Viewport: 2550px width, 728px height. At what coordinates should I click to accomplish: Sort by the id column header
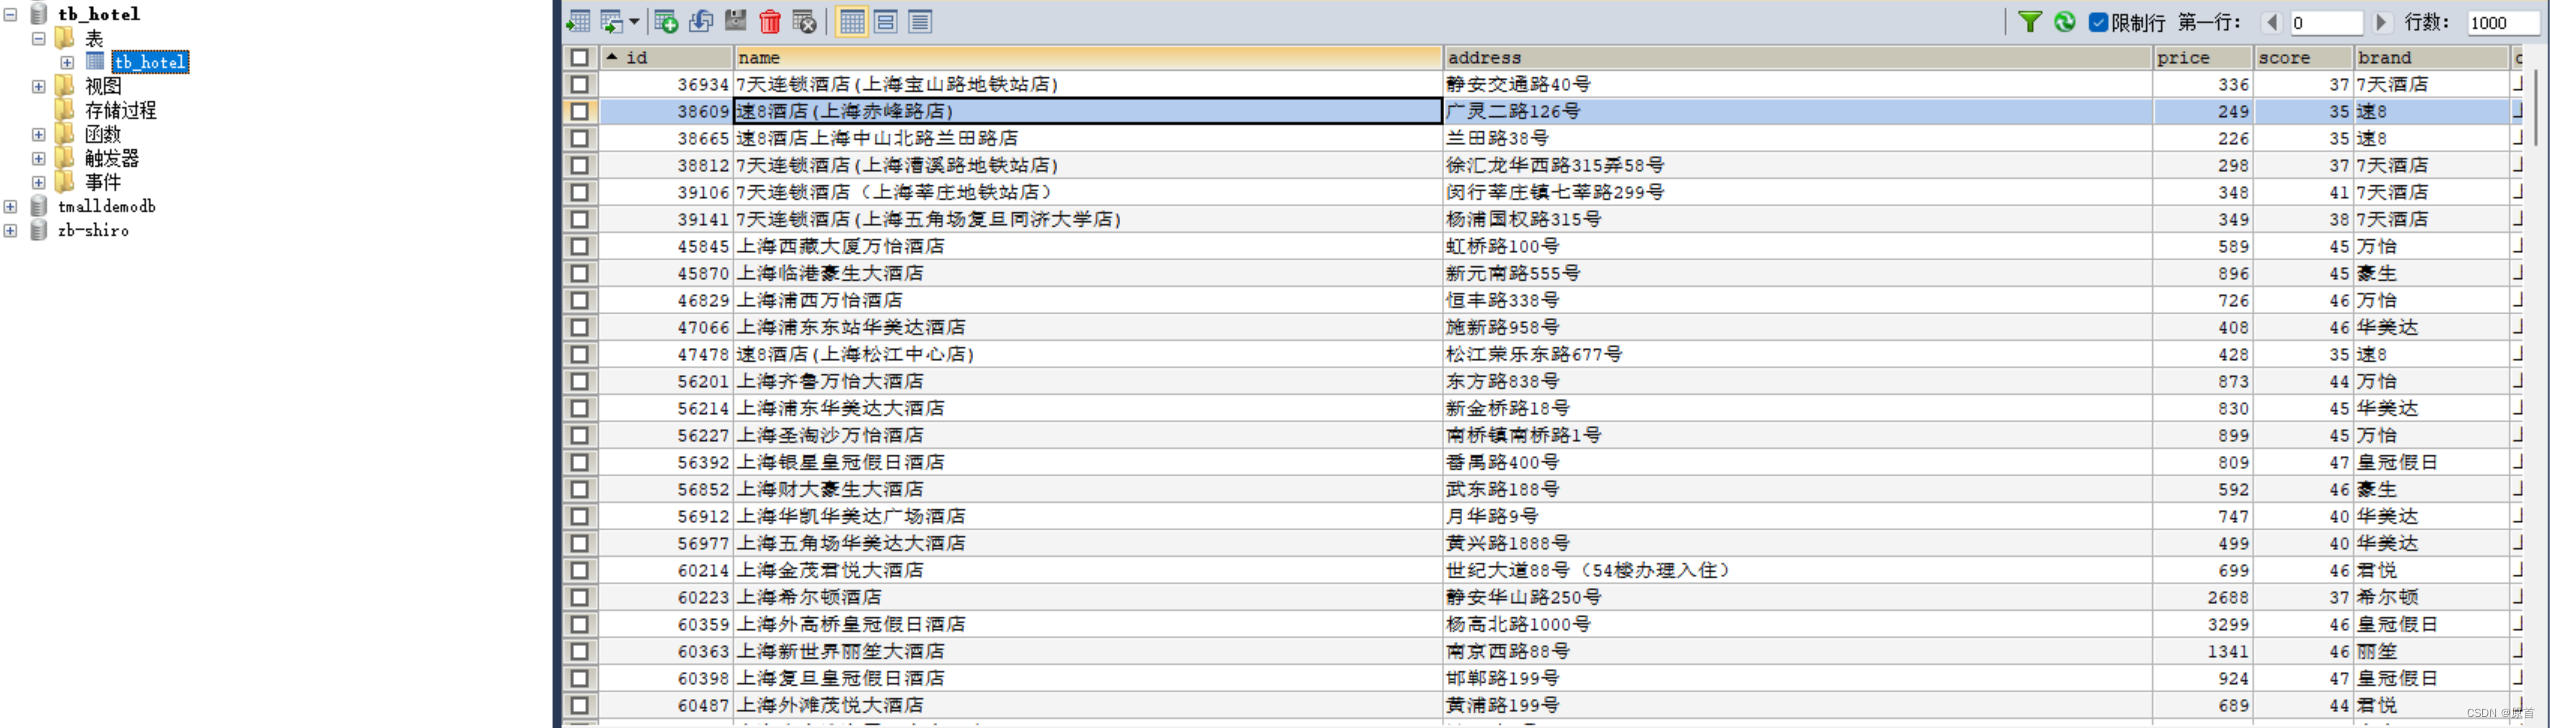point(666,57)
